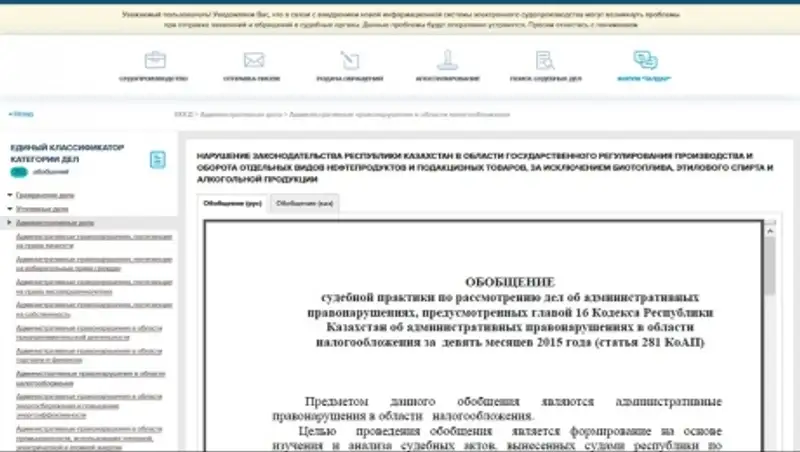Open the Уголовные дела category link
The width and height of the screenshot is (800, 452).
(x=42, y=209)
